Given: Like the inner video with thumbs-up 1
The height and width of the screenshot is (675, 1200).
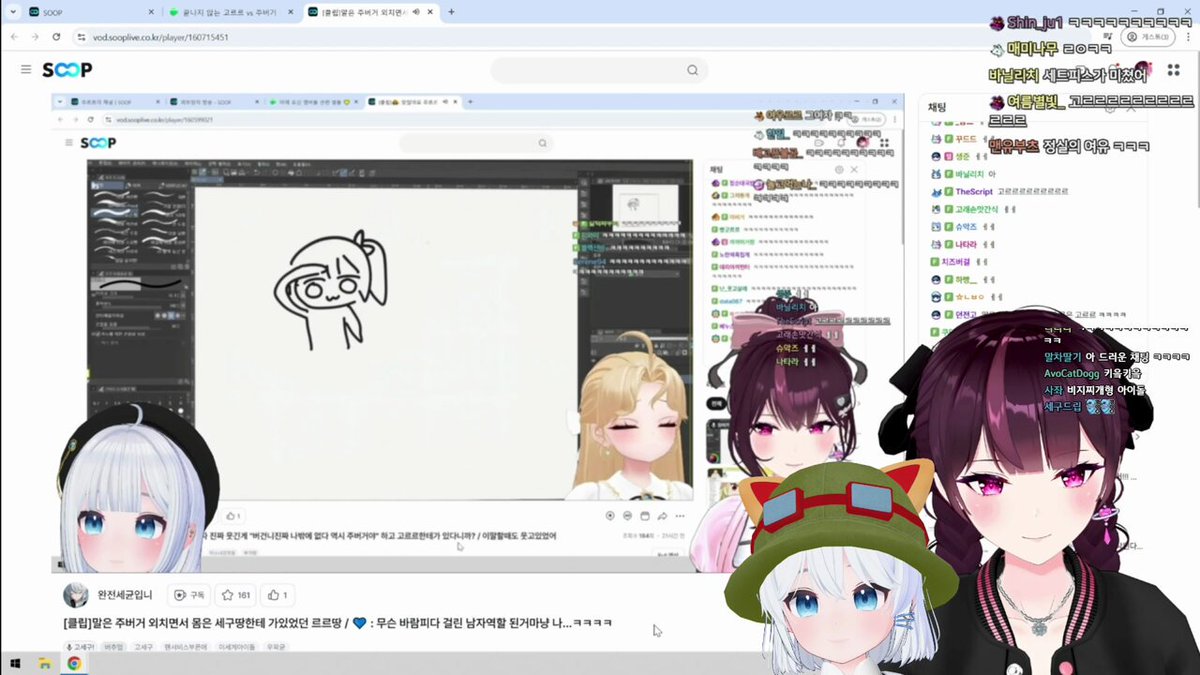Looking at the screenshot, I should click(x=233, y=516).
